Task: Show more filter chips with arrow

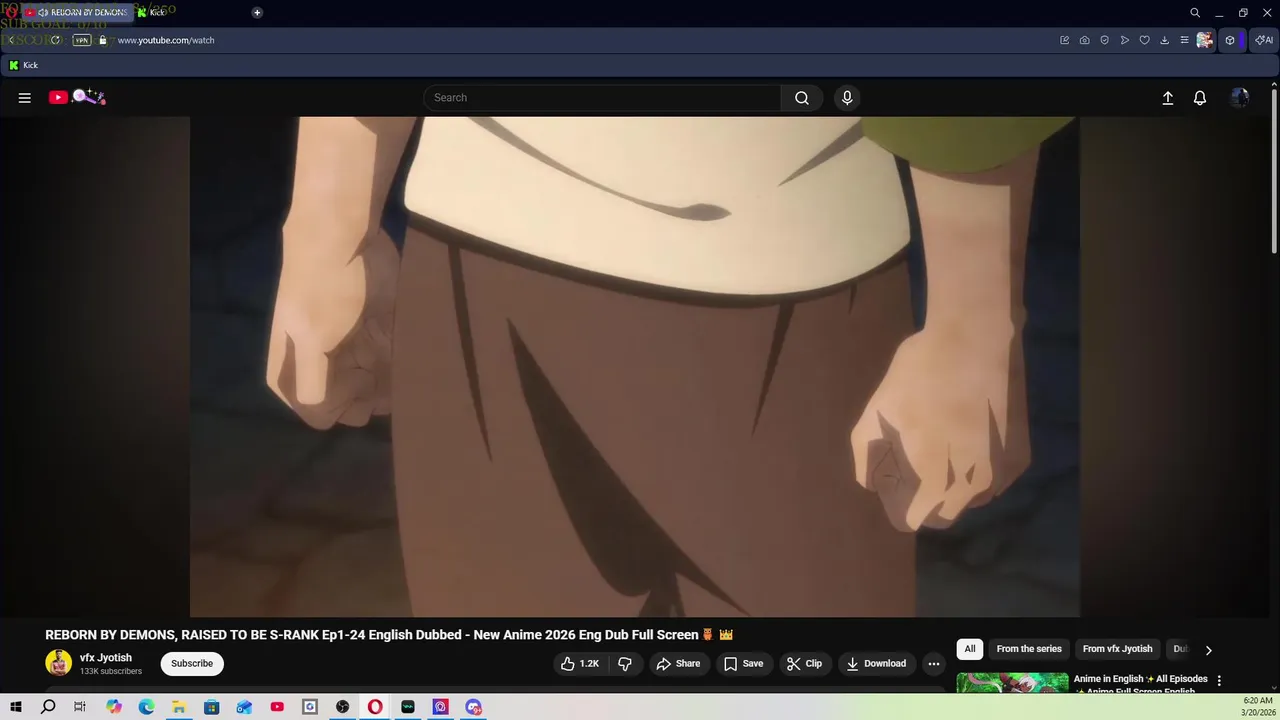Action: click(x=1208, y=650)
